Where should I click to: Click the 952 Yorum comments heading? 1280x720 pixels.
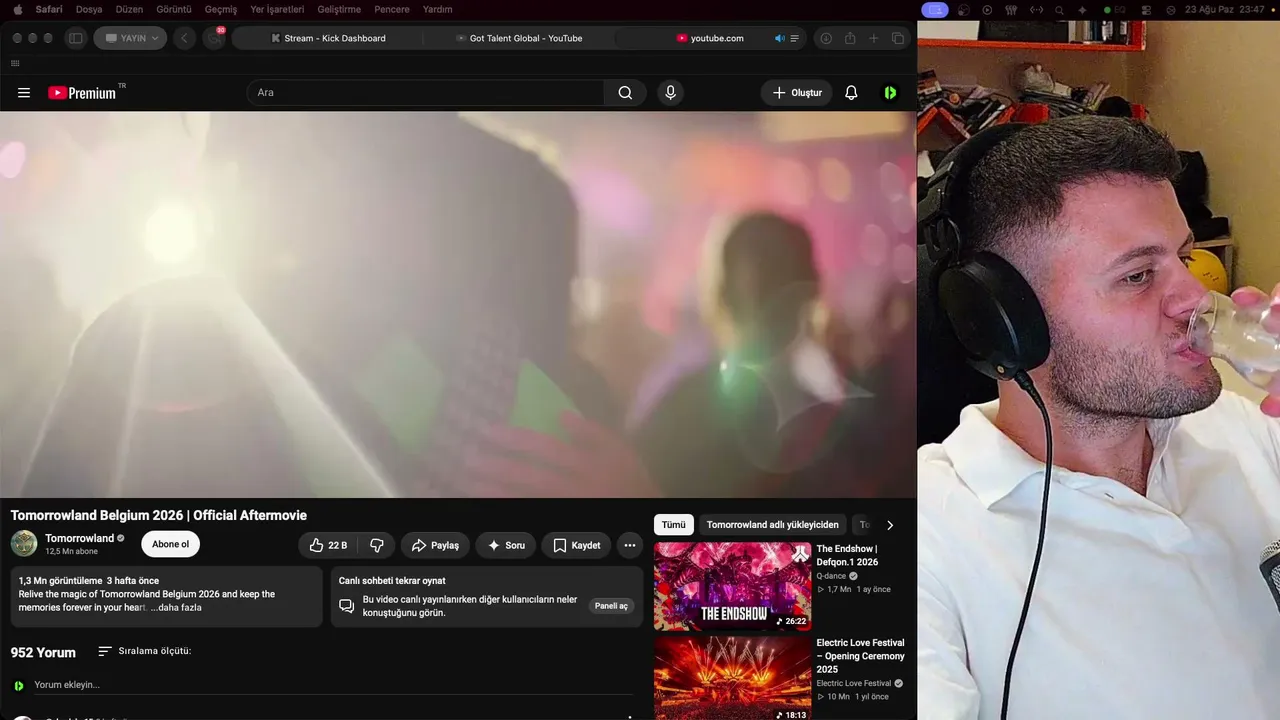pyautogui.click(x=43, y=652)
